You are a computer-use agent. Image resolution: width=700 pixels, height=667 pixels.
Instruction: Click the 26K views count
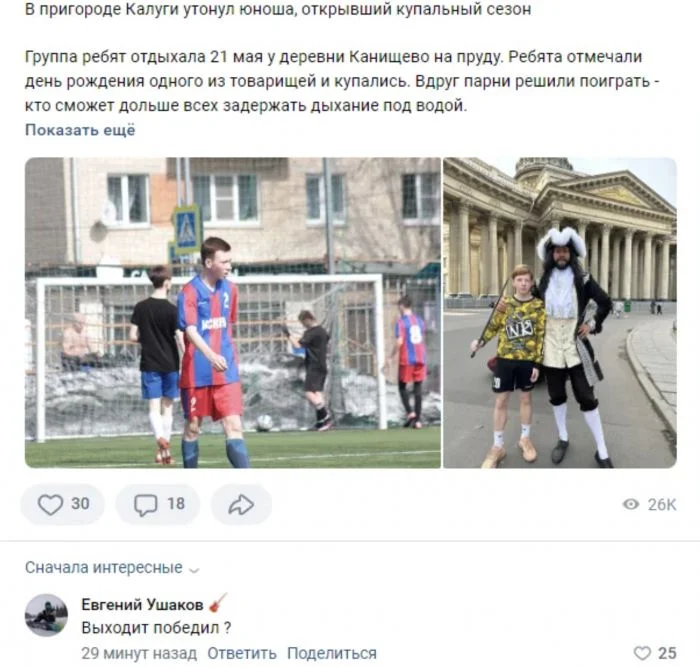662,504
